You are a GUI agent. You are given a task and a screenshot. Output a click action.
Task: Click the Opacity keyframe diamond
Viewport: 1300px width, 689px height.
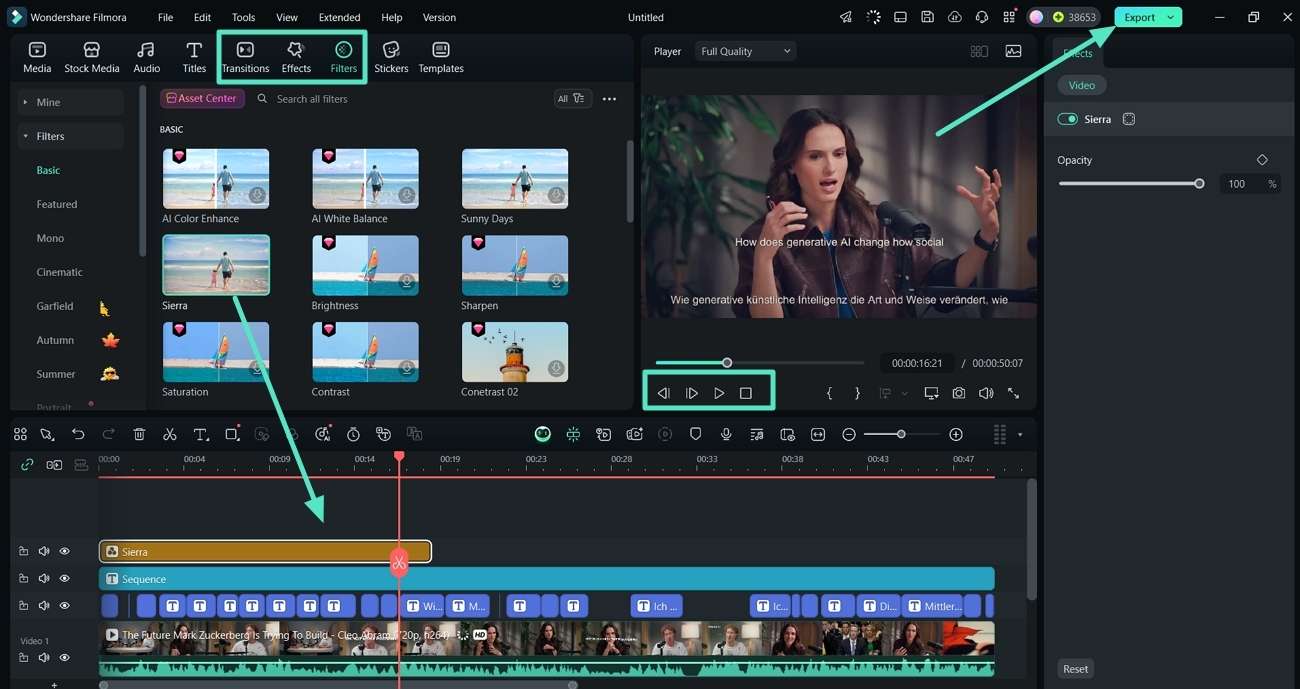[1262, 160]
